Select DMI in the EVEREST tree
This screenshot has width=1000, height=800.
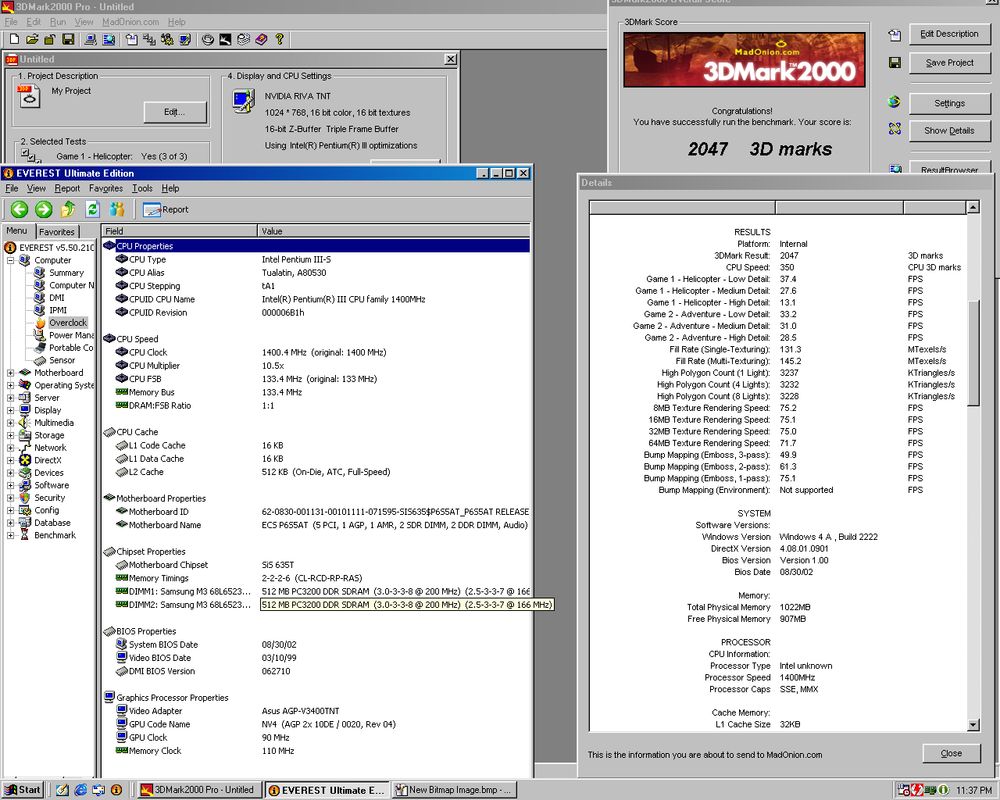(57, 297)
